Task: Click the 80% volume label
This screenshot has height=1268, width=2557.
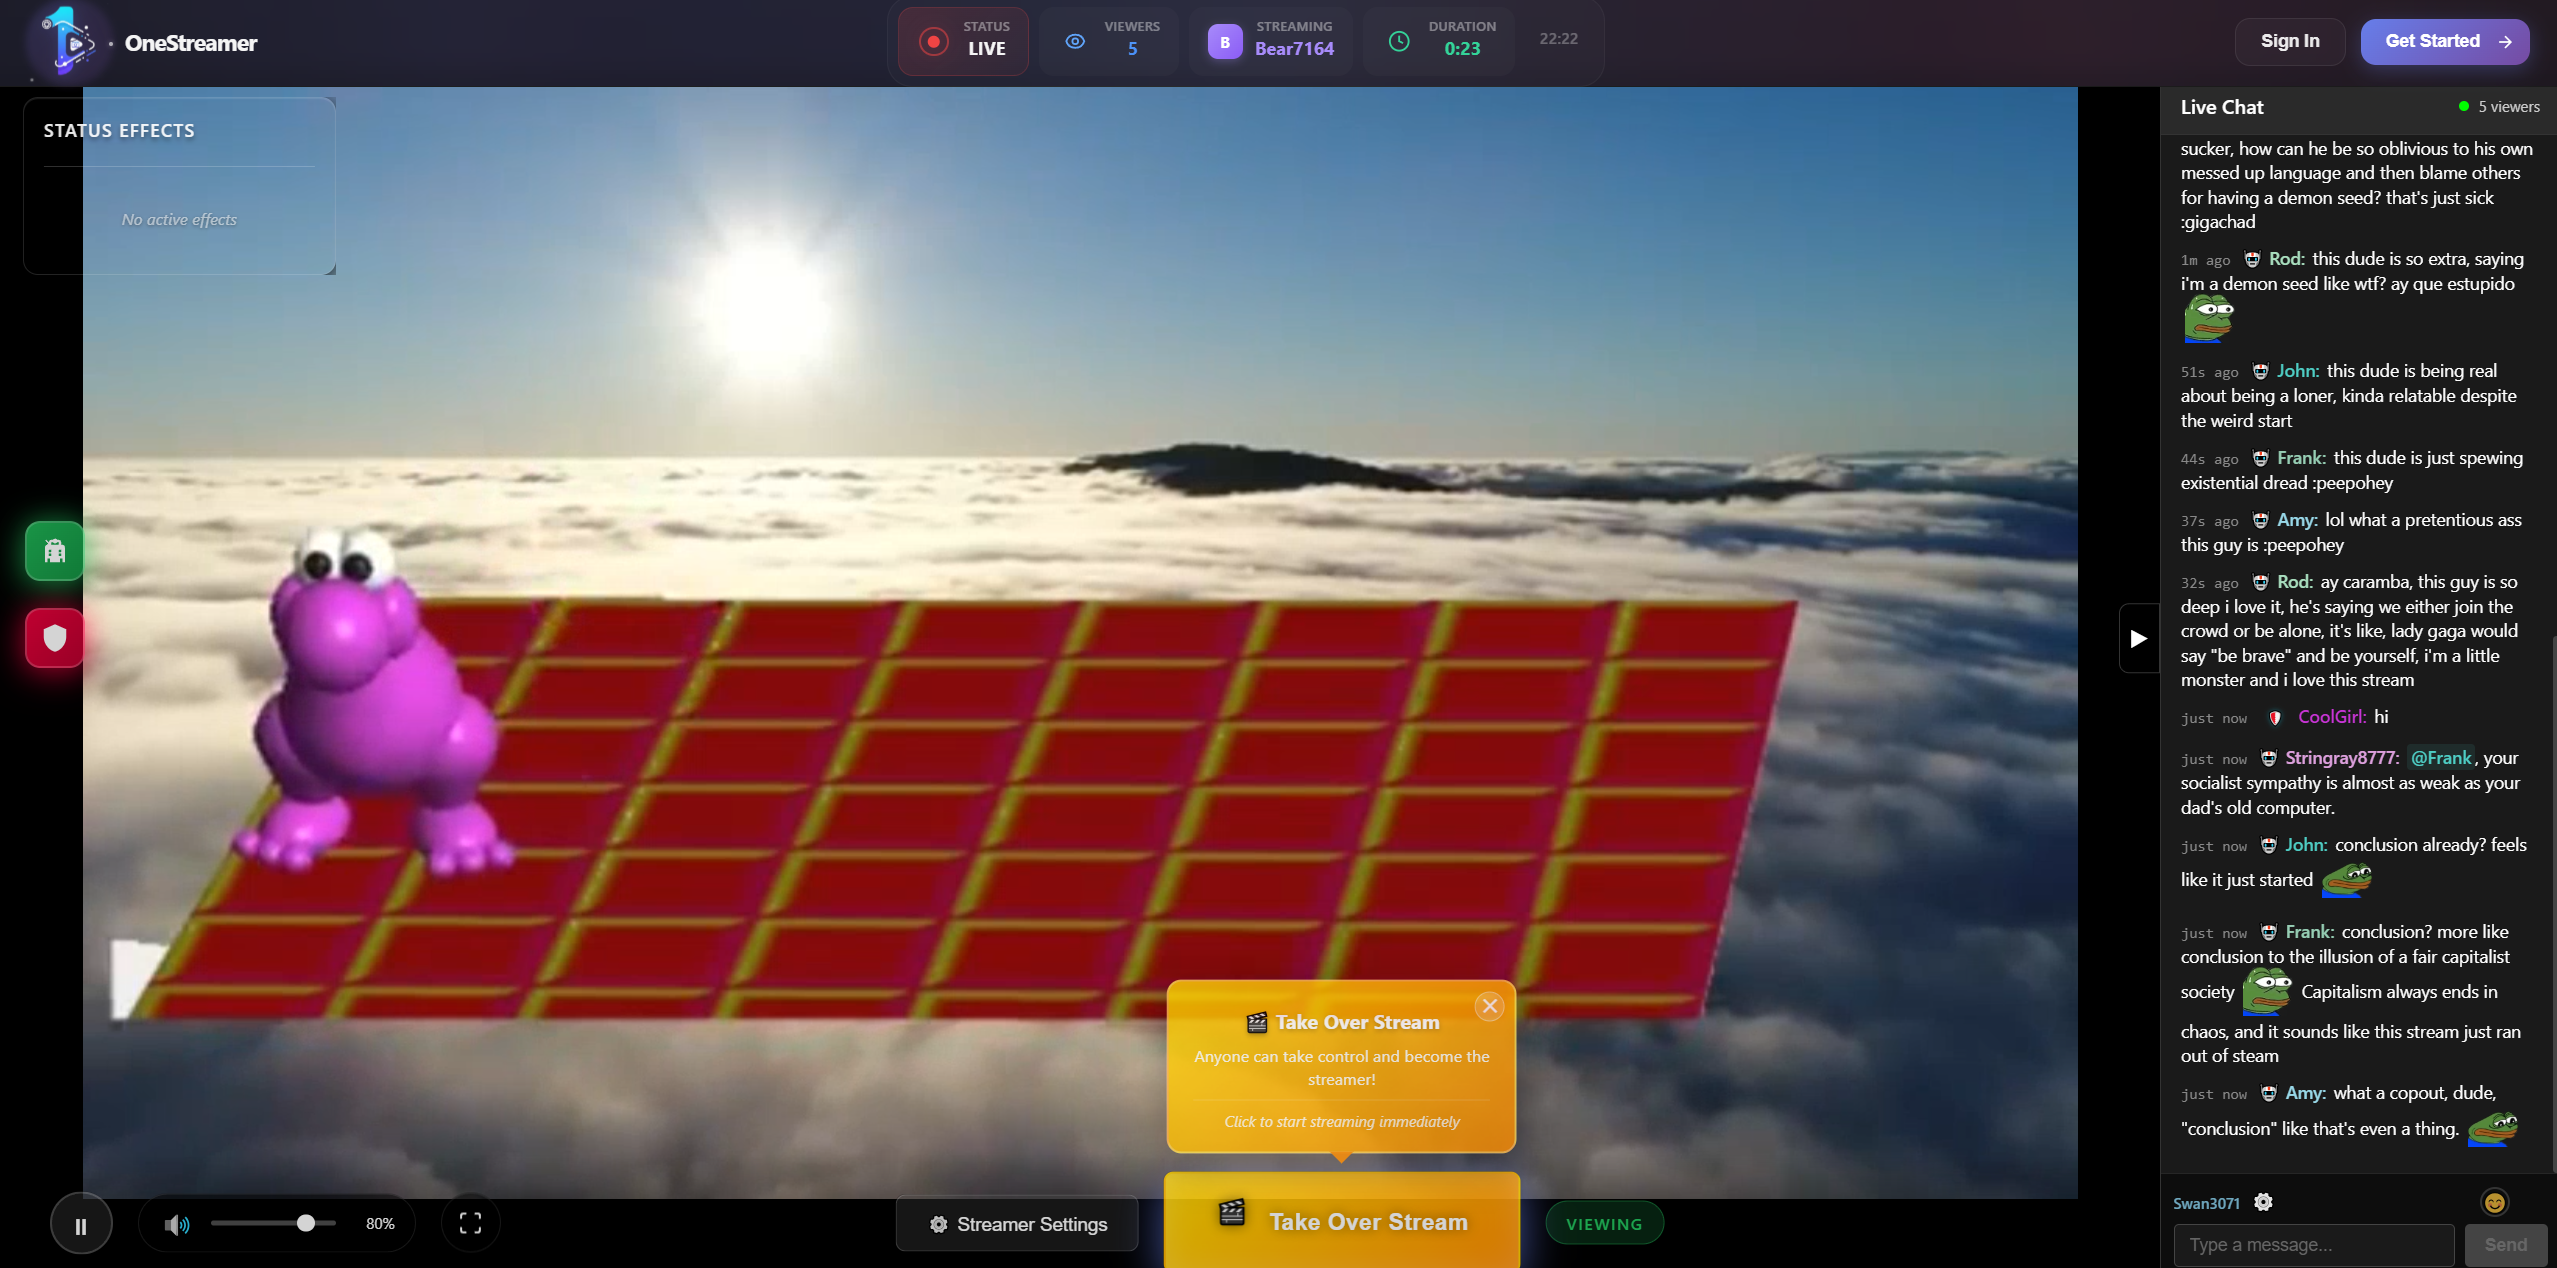Action: point(380,1224)
